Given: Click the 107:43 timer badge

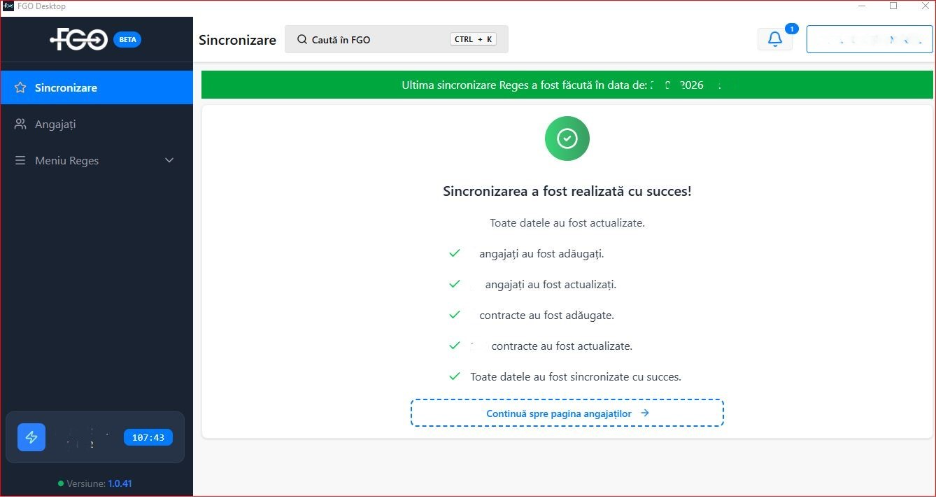Looking at the screenshot, I should [148, 437].
